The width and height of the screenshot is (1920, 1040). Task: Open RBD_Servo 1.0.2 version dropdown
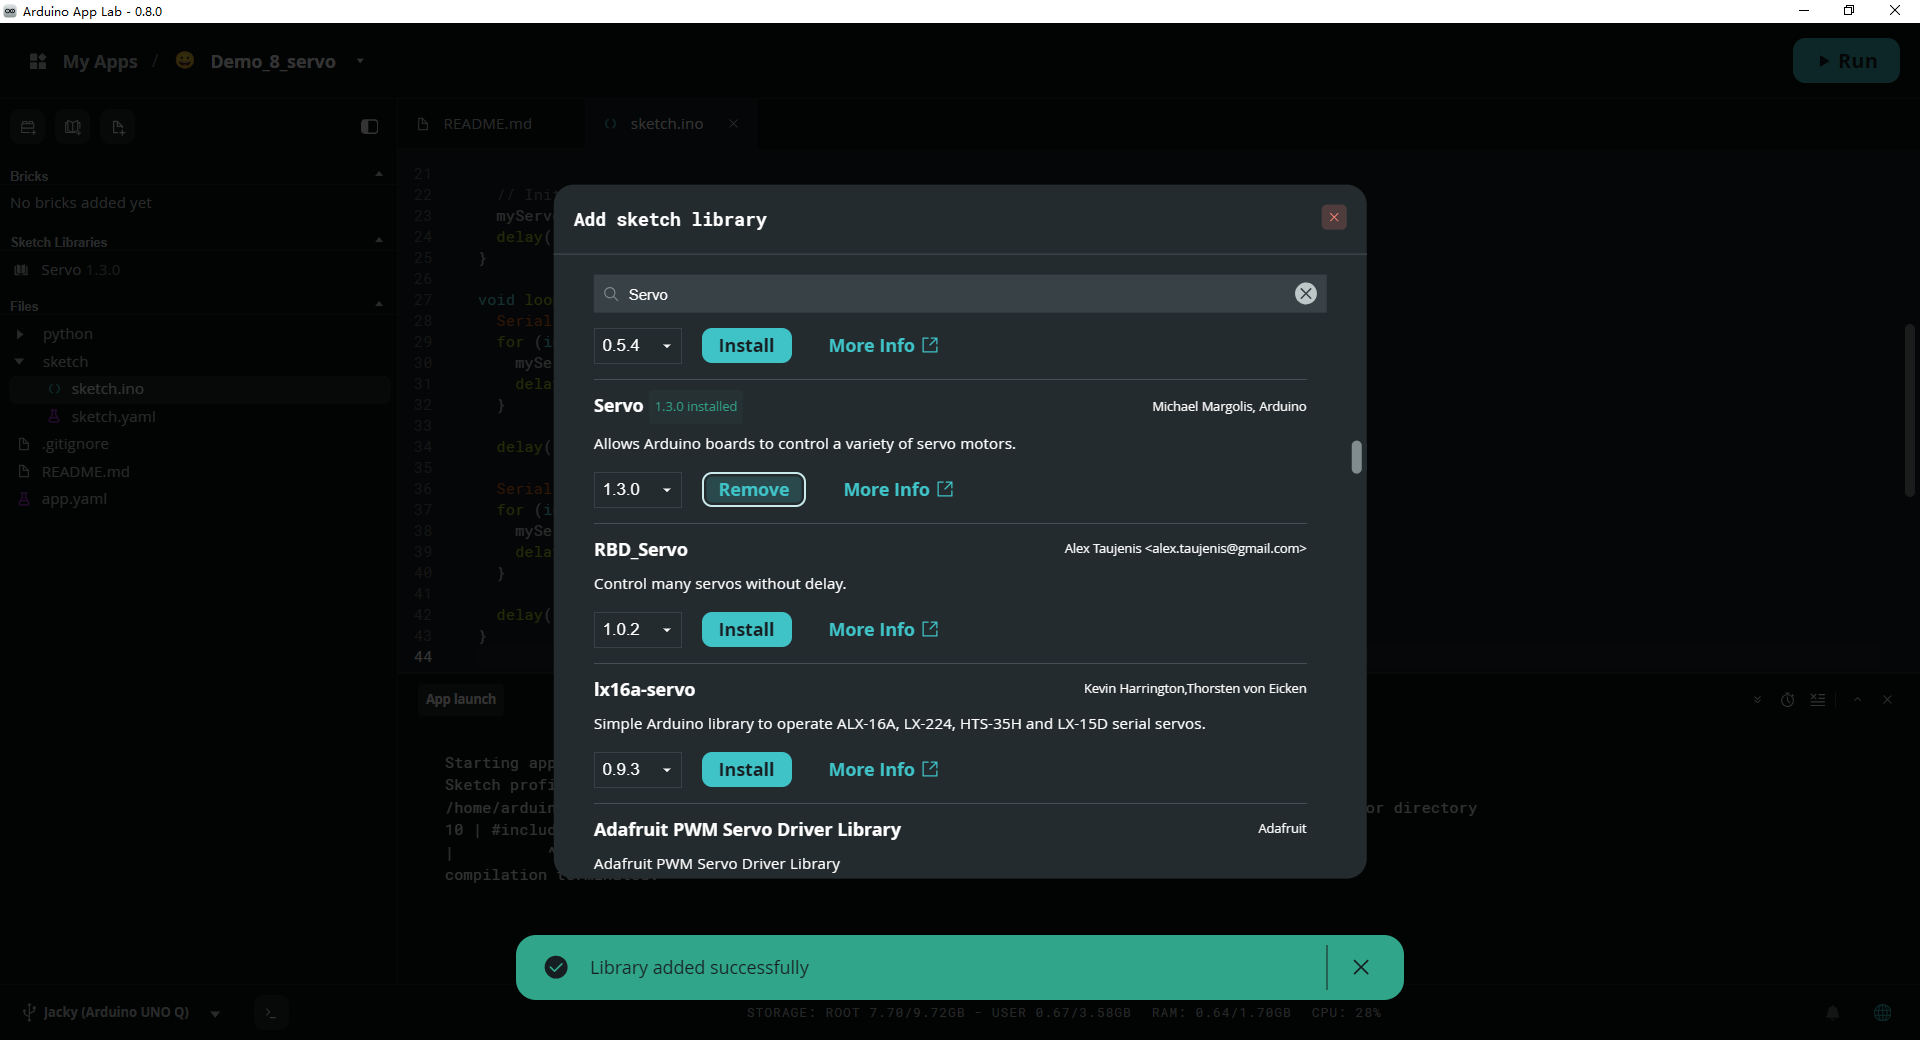click(637, 629)
